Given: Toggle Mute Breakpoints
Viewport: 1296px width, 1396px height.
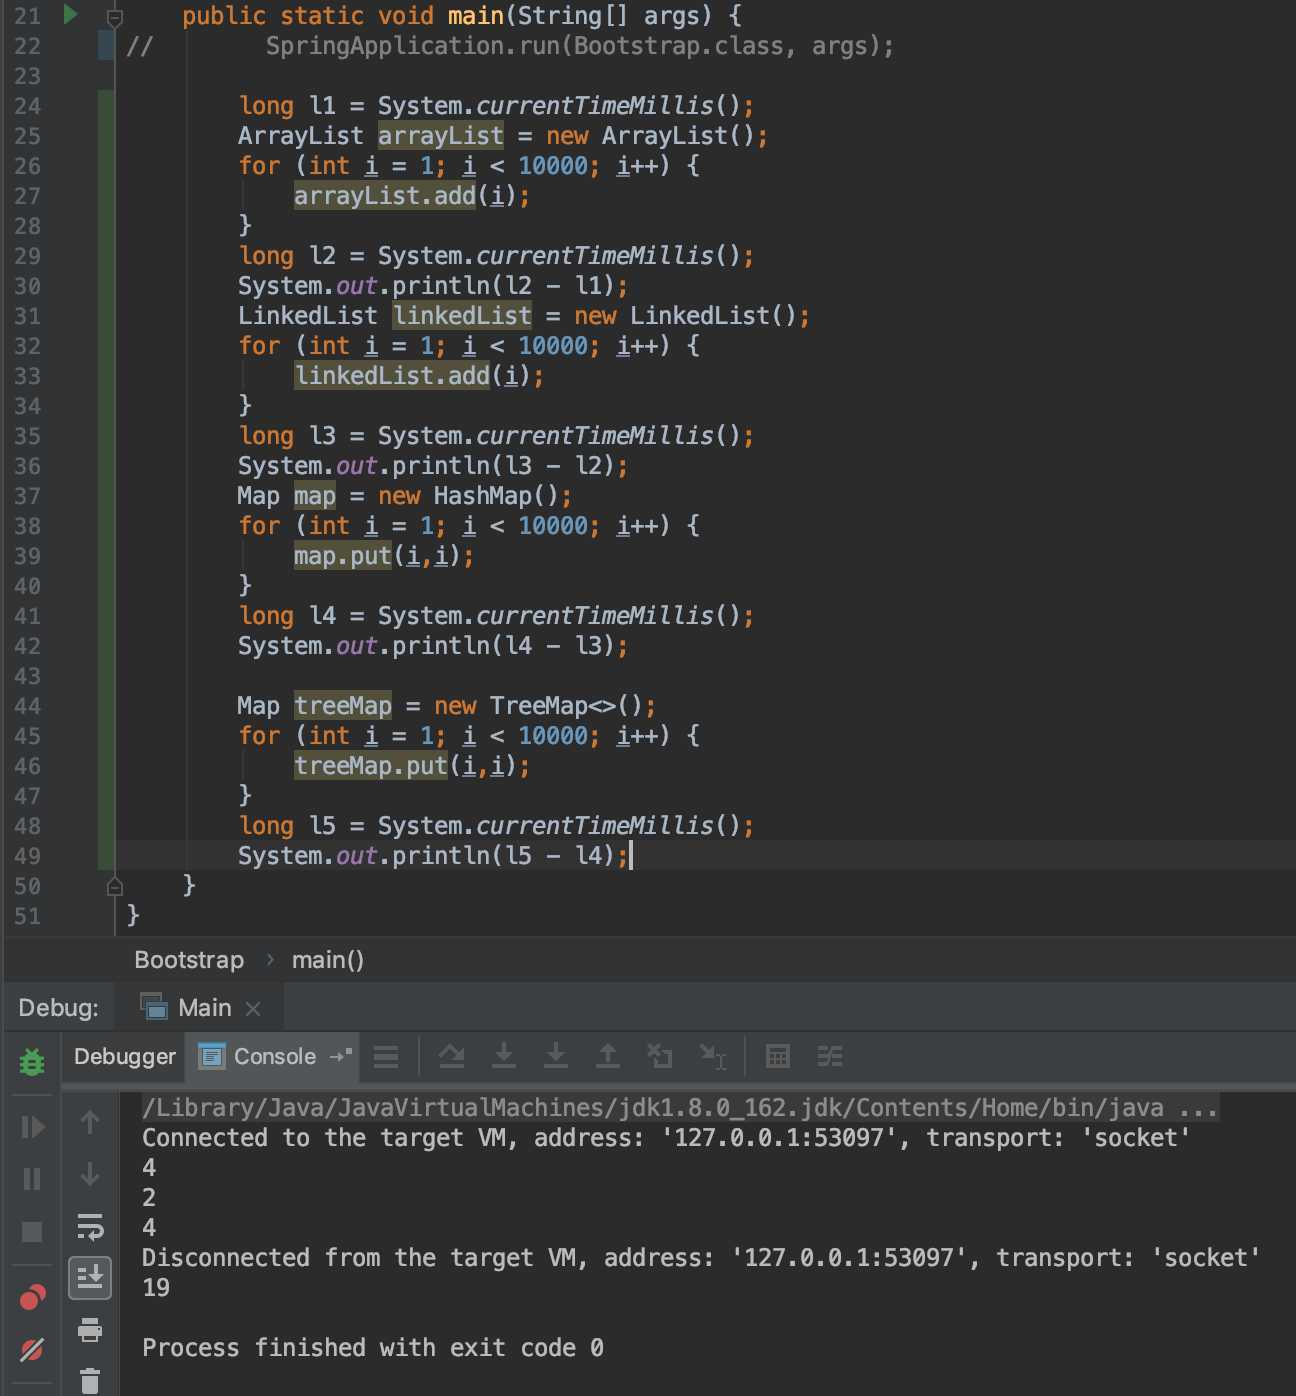Looking at the screenshot, I should point(32,1349).
